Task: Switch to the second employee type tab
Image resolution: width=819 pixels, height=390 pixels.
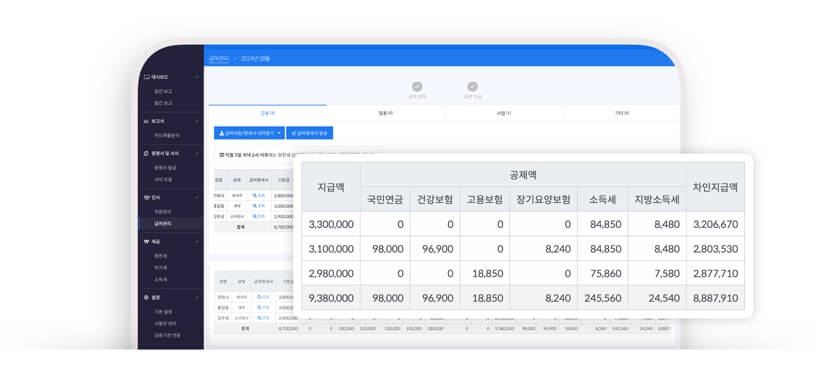Action: point(385,113)
